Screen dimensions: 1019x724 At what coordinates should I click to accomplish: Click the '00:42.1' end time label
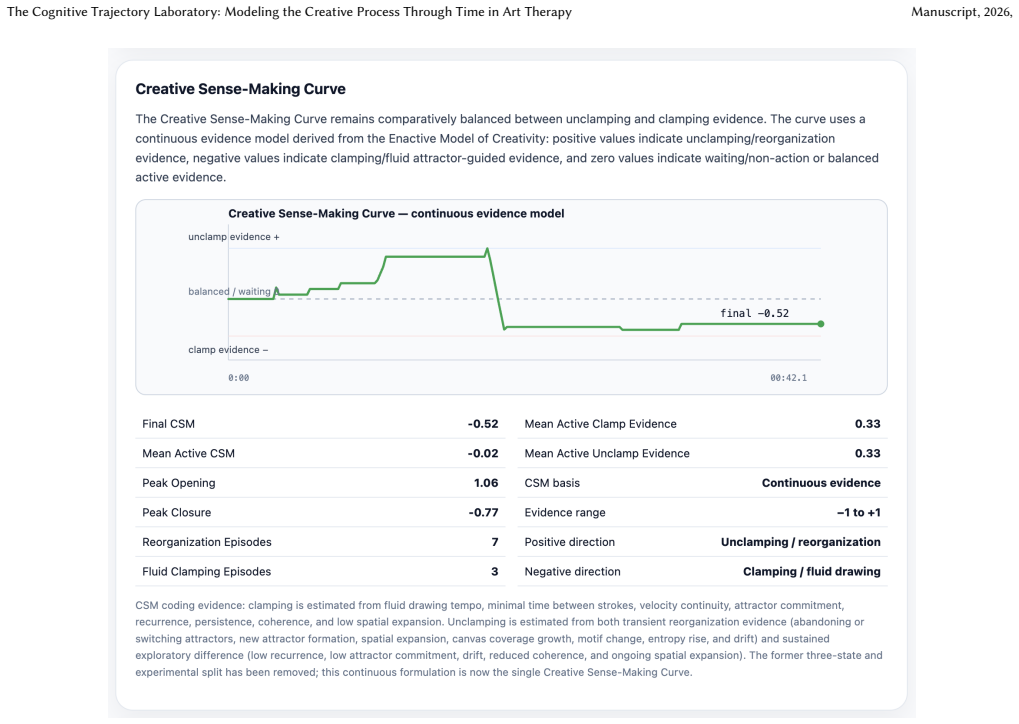[x=788, y=378]
